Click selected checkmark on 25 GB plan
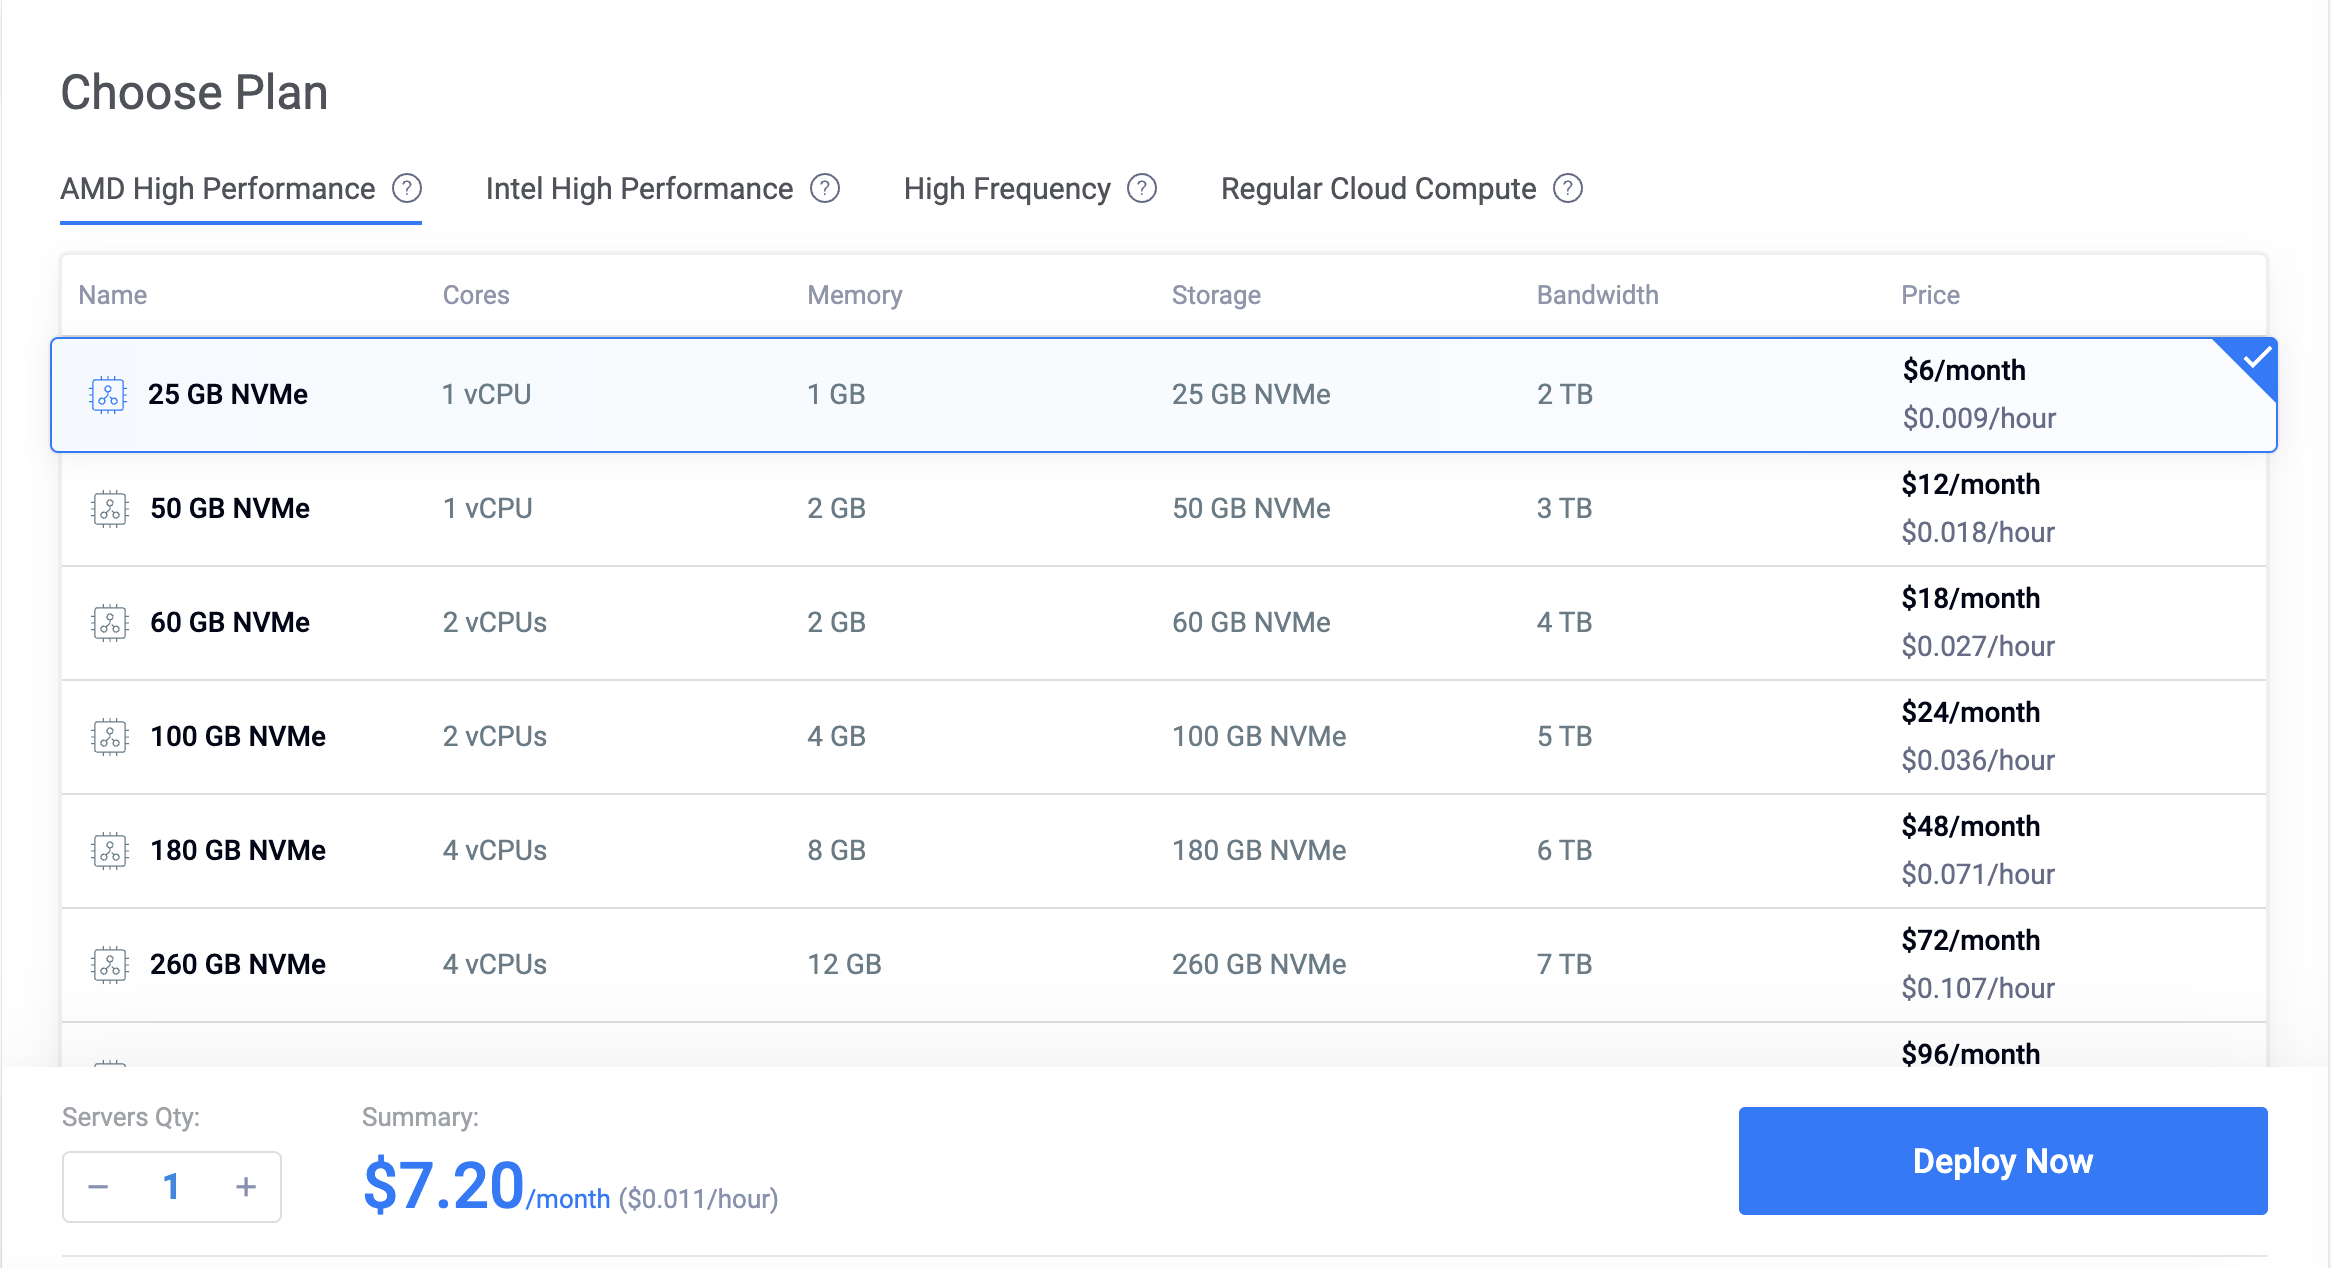The height and width of the screenshot is (1268, 2332). coord(2256,358)
